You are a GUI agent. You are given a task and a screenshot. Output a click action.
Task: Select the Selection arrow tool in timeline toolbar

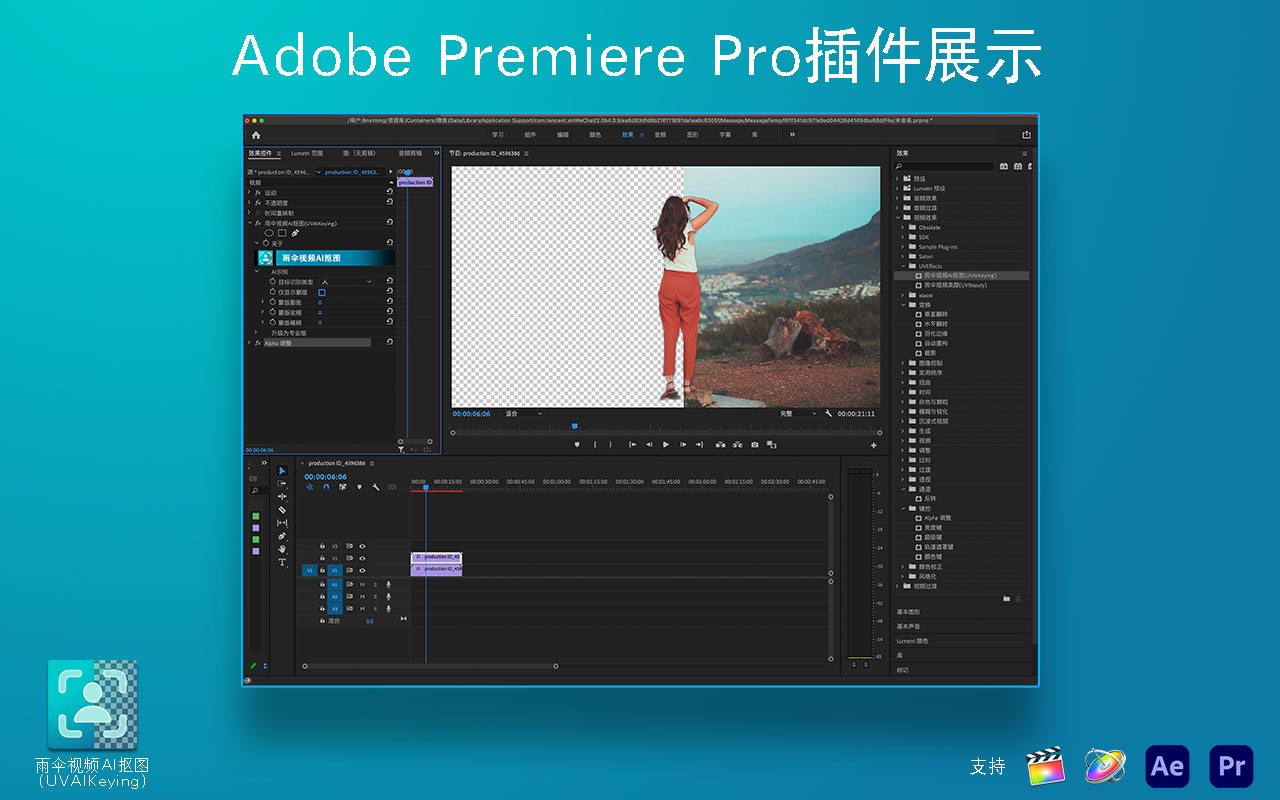pos(282,471)
